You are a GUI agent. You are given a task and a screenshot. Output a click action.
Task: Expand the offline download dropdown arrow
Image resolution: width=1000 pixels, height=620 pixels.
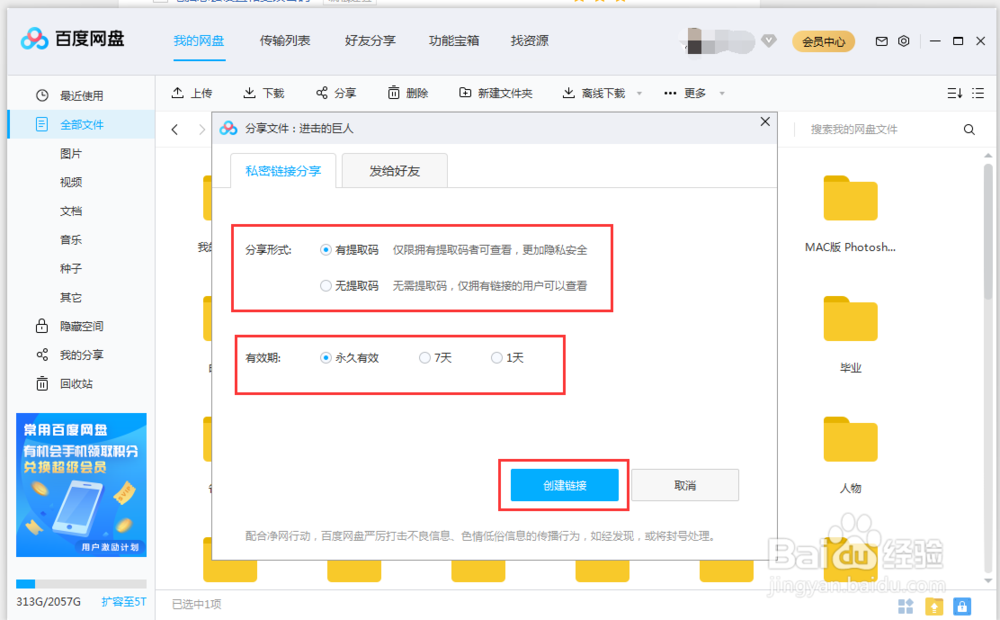click(639, 94)
